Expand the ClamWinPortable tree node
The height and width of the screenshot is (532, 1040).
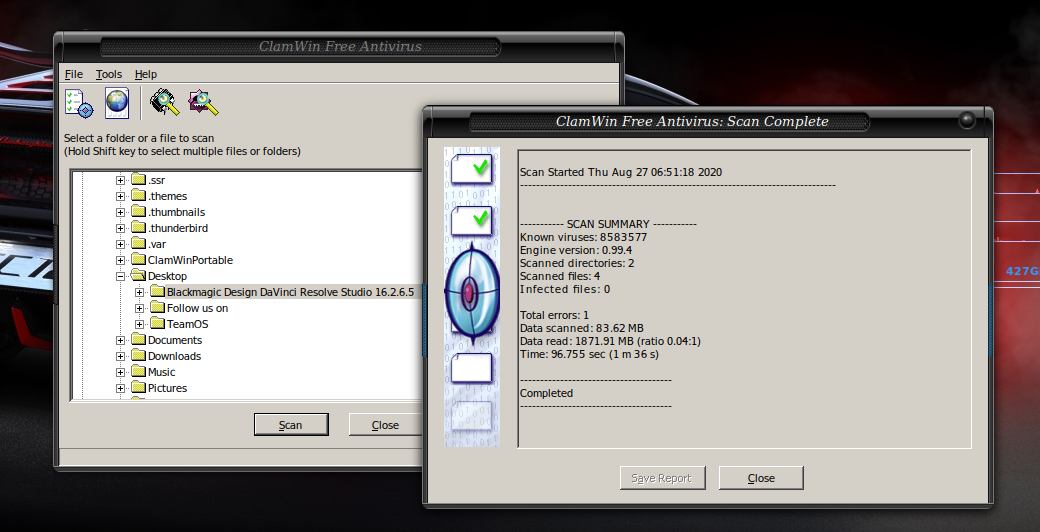coord(120,260)
